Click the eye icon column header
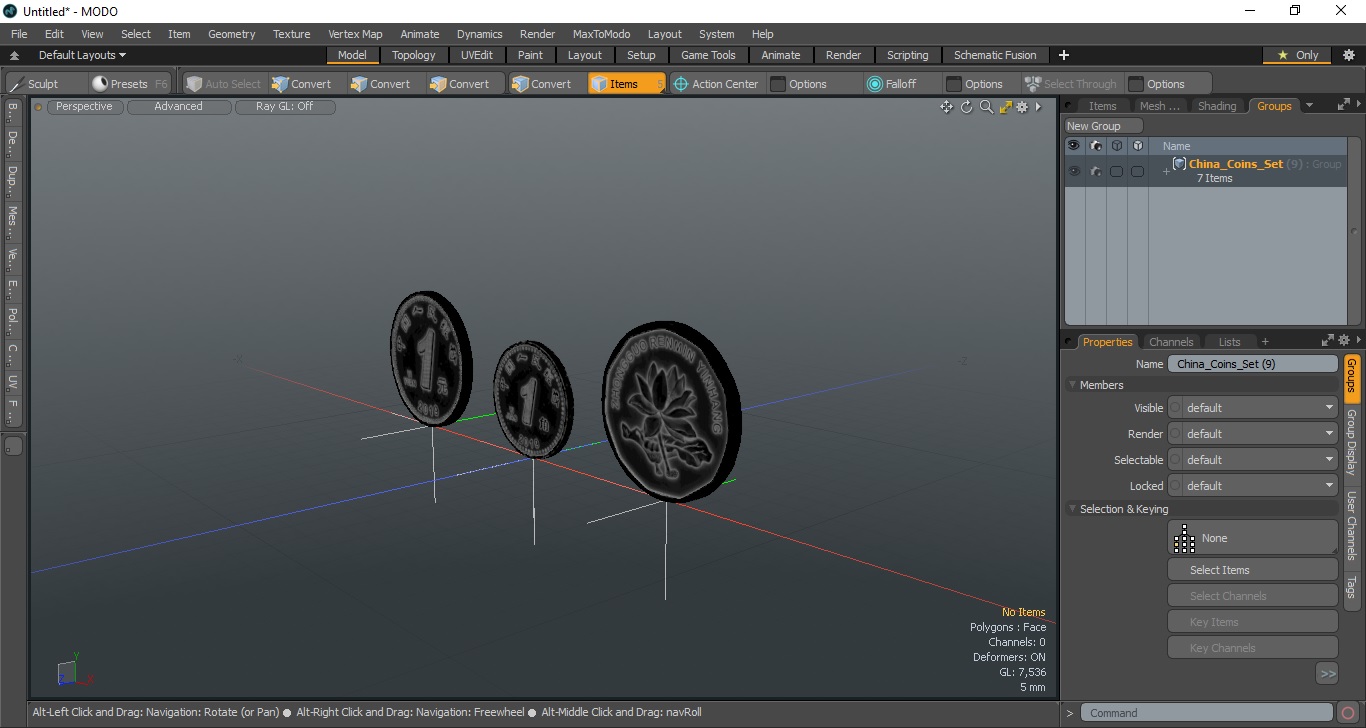 [x=1074, y=146]
